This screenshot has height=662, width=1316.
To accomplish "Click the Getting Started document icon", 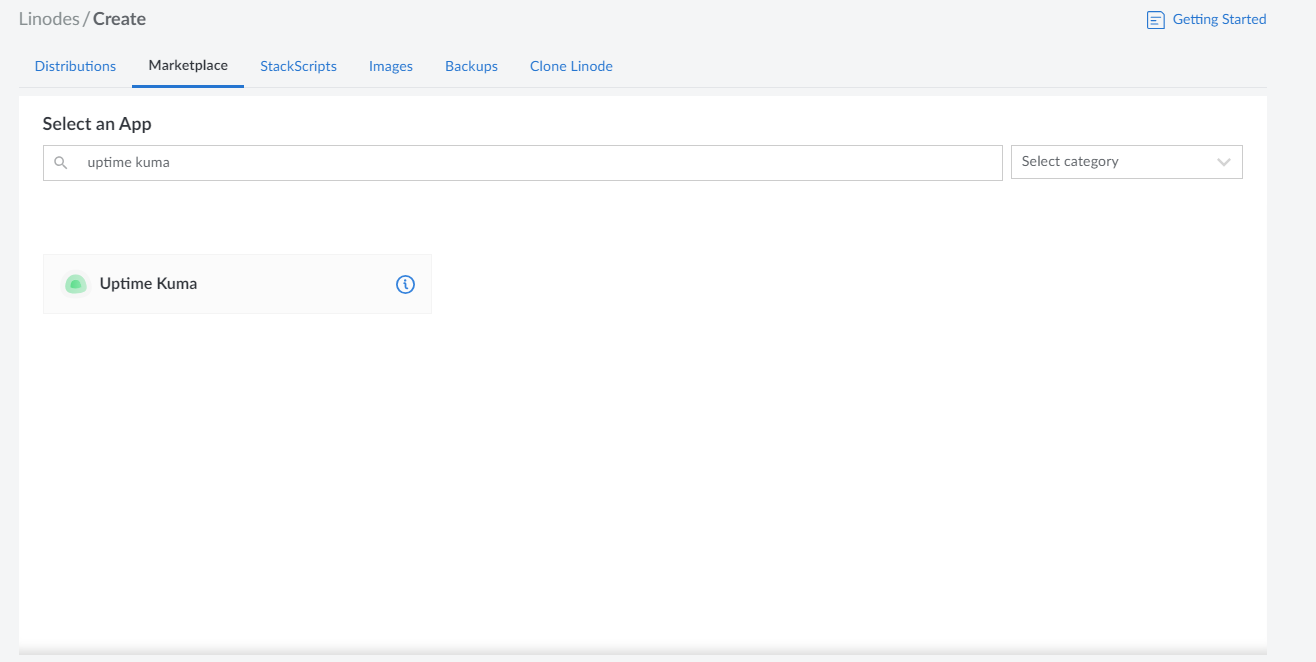I will [1155, 20].
